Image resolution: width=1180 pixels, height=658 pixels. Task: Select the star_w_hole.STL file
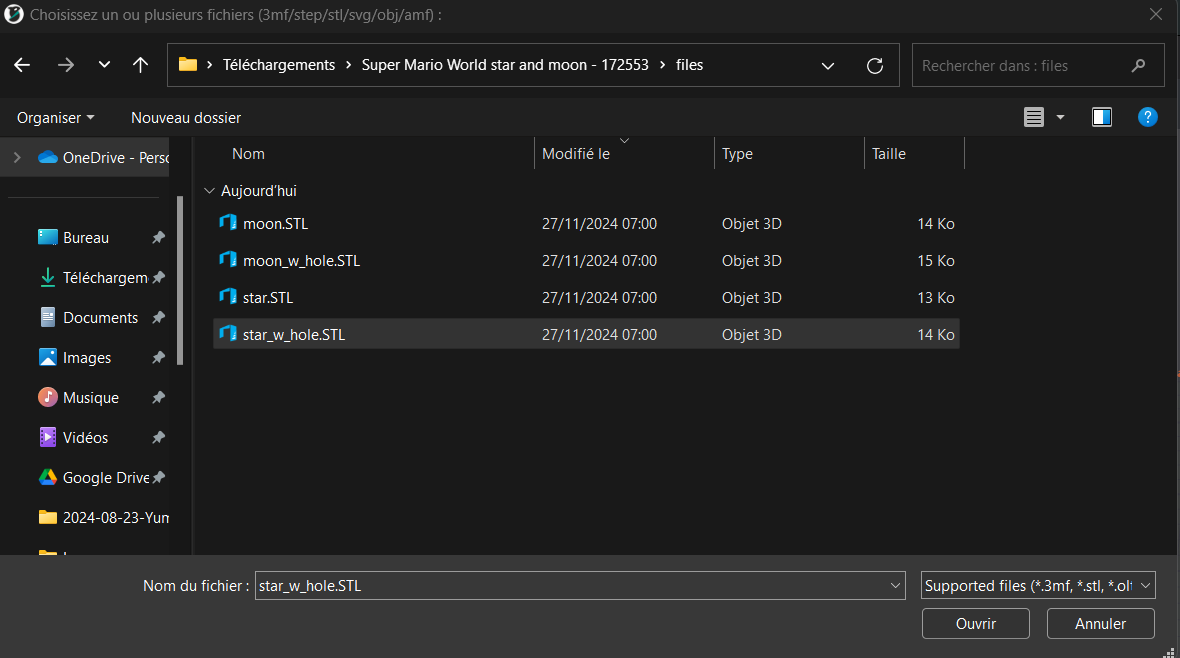click(x=586, y=334)
